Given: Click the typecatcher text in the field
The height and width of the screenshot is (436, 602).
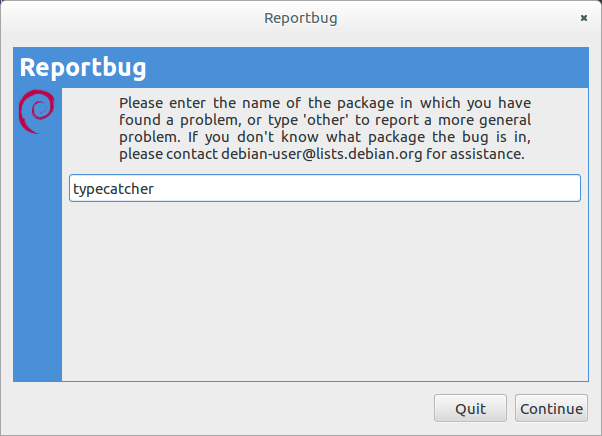Looking at the screenshot, I should coord(113,188).
